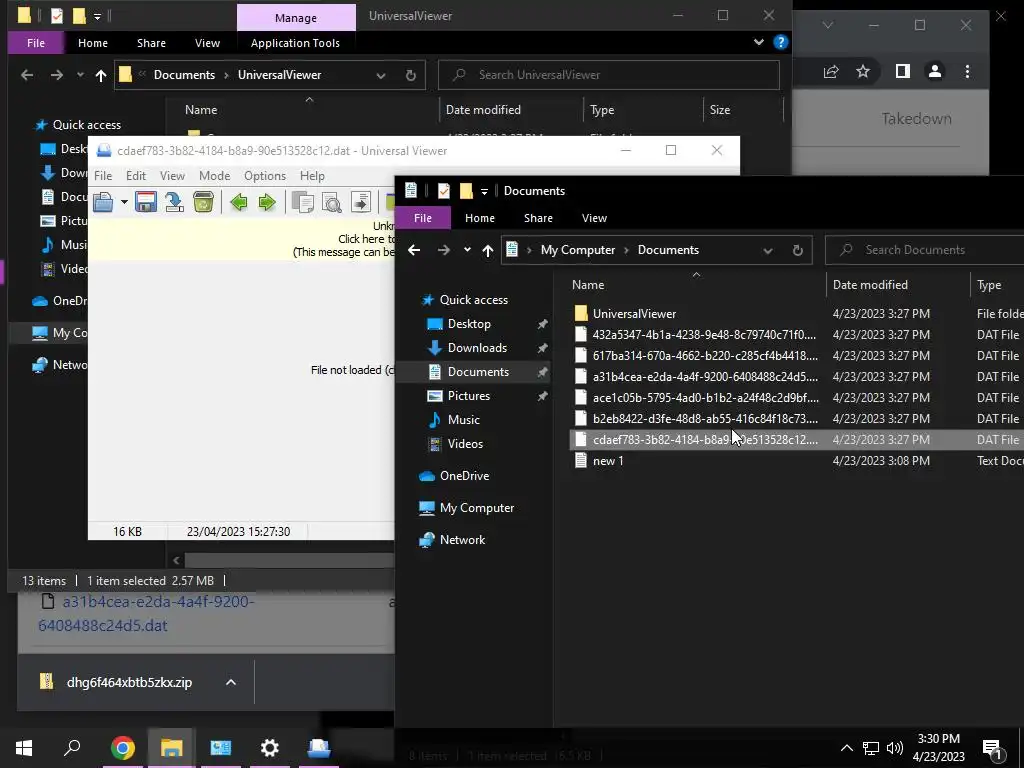Click Search UniversalViewer field
This screenshot has width=1024, height=768.
click(x=608, y=75)
